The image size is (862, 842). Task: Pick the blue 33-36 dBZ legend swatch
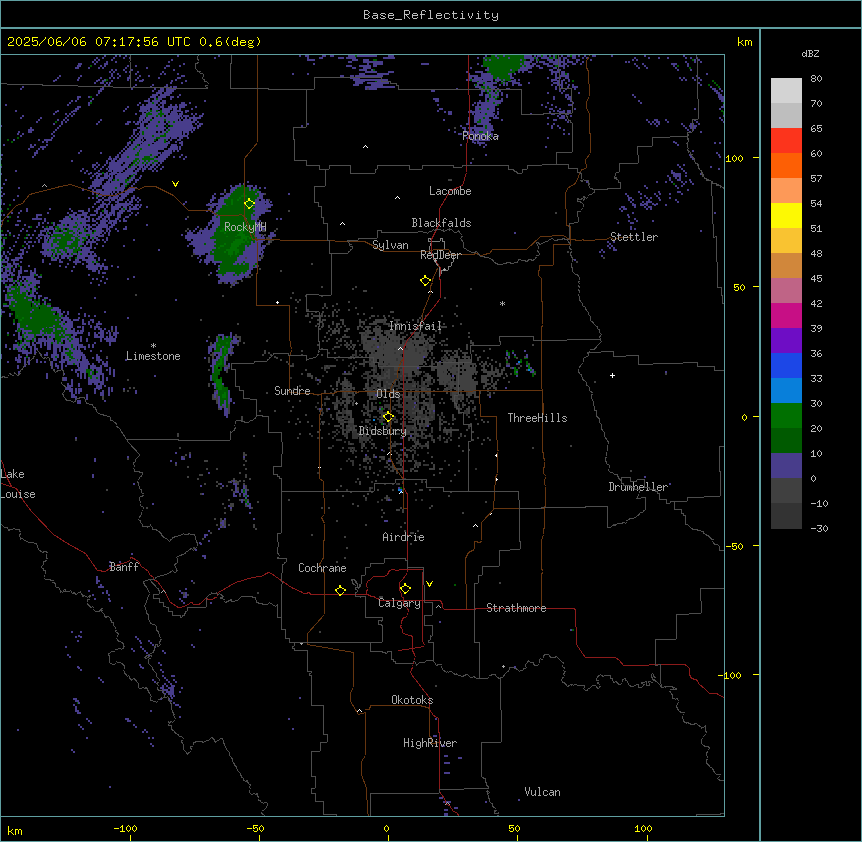[786, 365]
